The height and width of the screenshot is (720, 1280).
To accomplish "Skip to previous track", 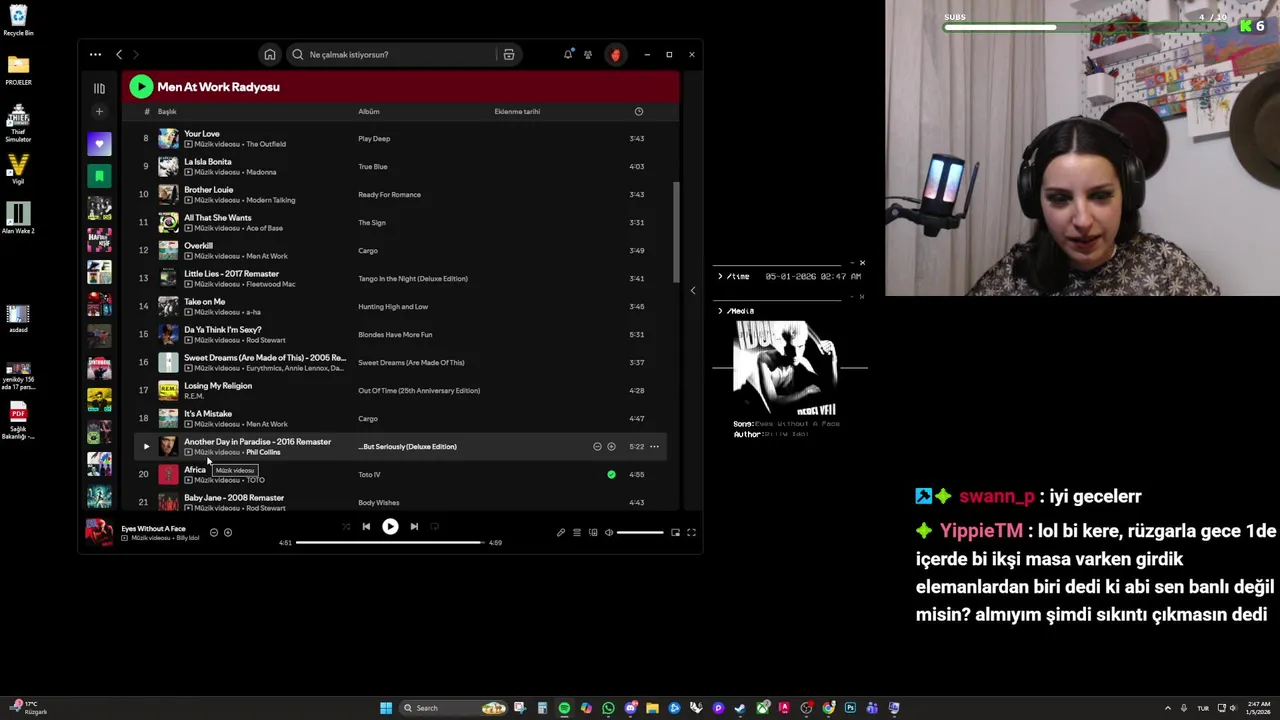I will point(366,526).
